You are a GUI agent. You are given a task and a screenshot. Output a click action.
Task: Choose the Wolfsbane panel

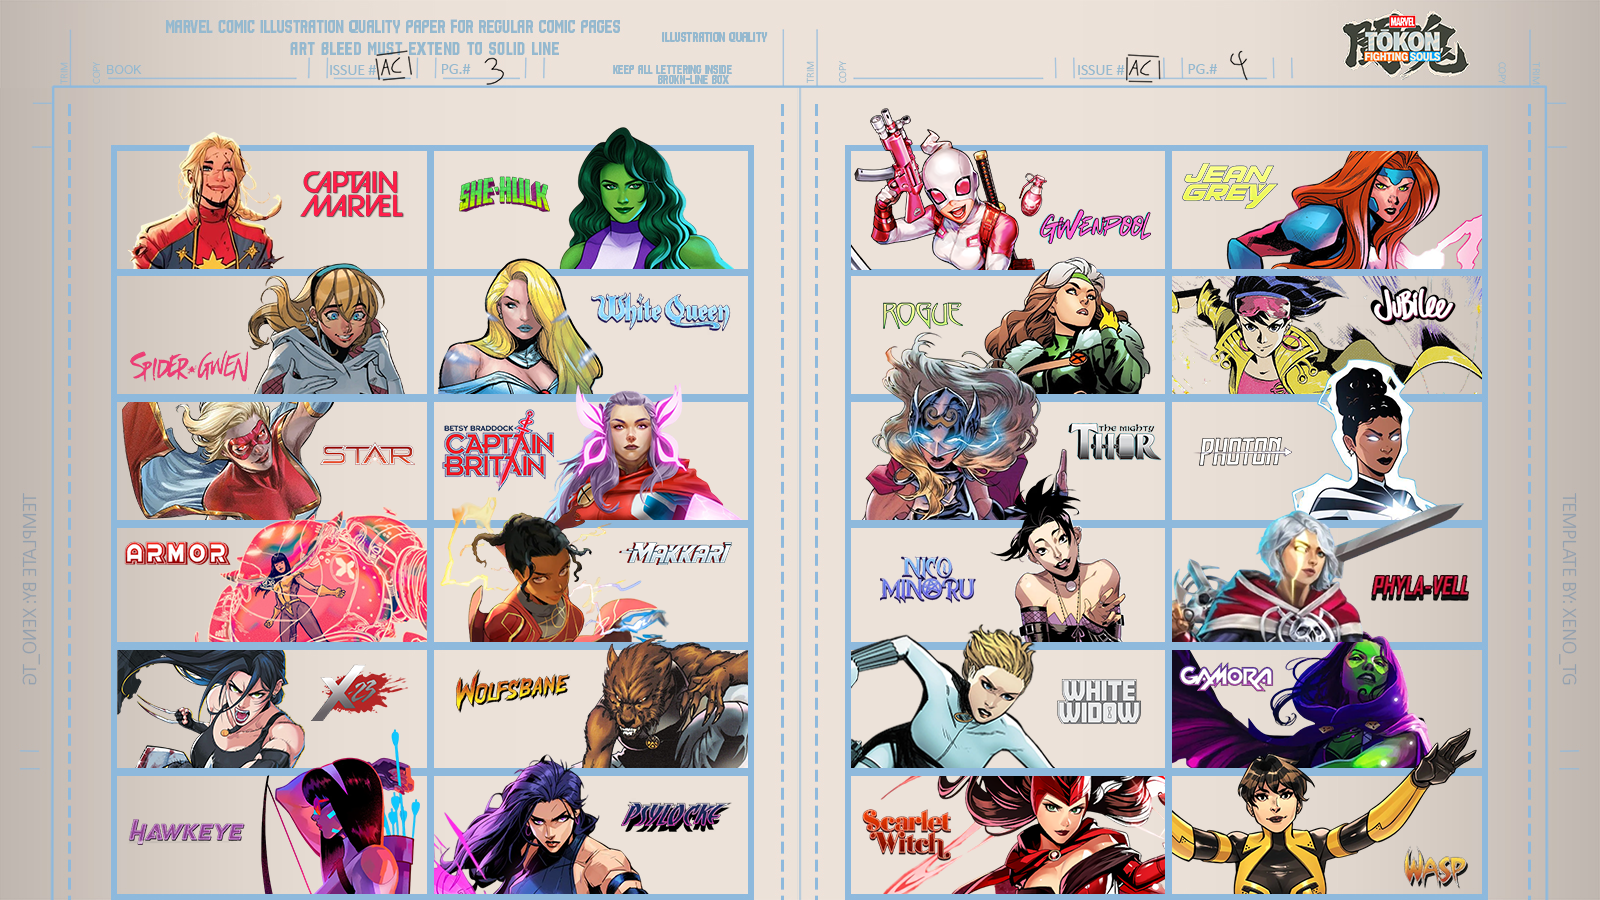pyautogui.click(x=591, y=709)
